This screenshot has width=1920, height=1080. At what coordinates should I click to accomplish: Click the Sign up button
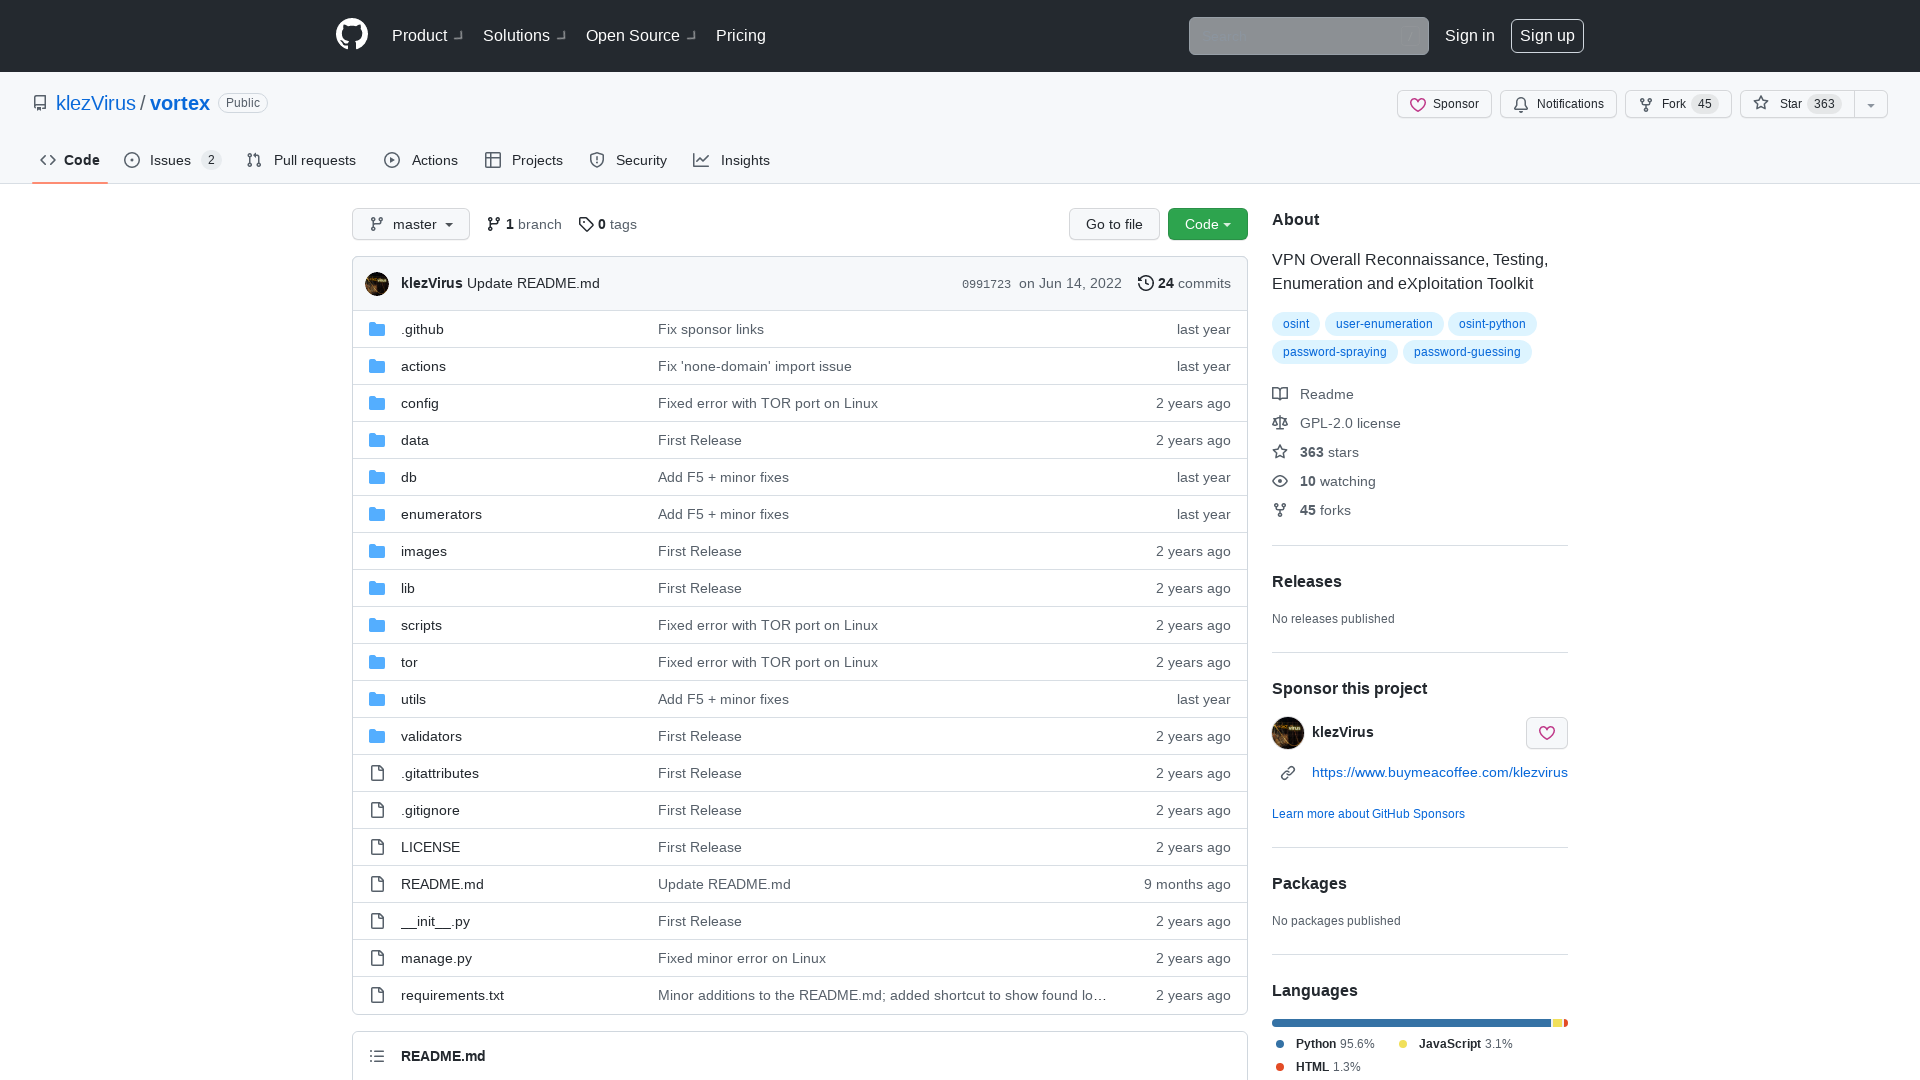(1547, 36)
